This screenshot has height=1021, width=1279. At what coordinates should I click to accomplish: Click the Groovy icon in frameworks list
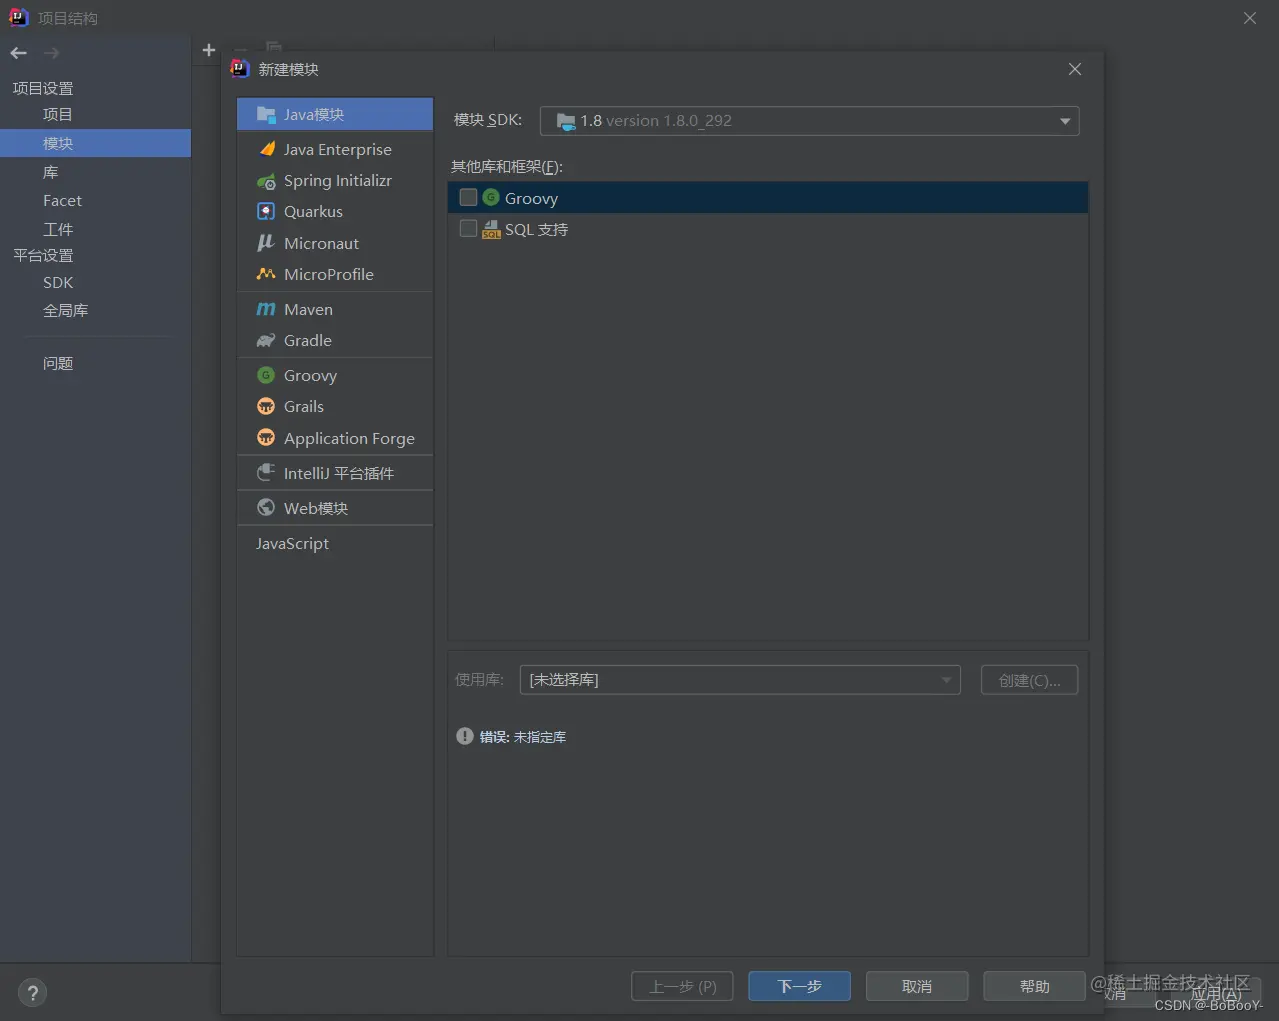click(491, 197)
